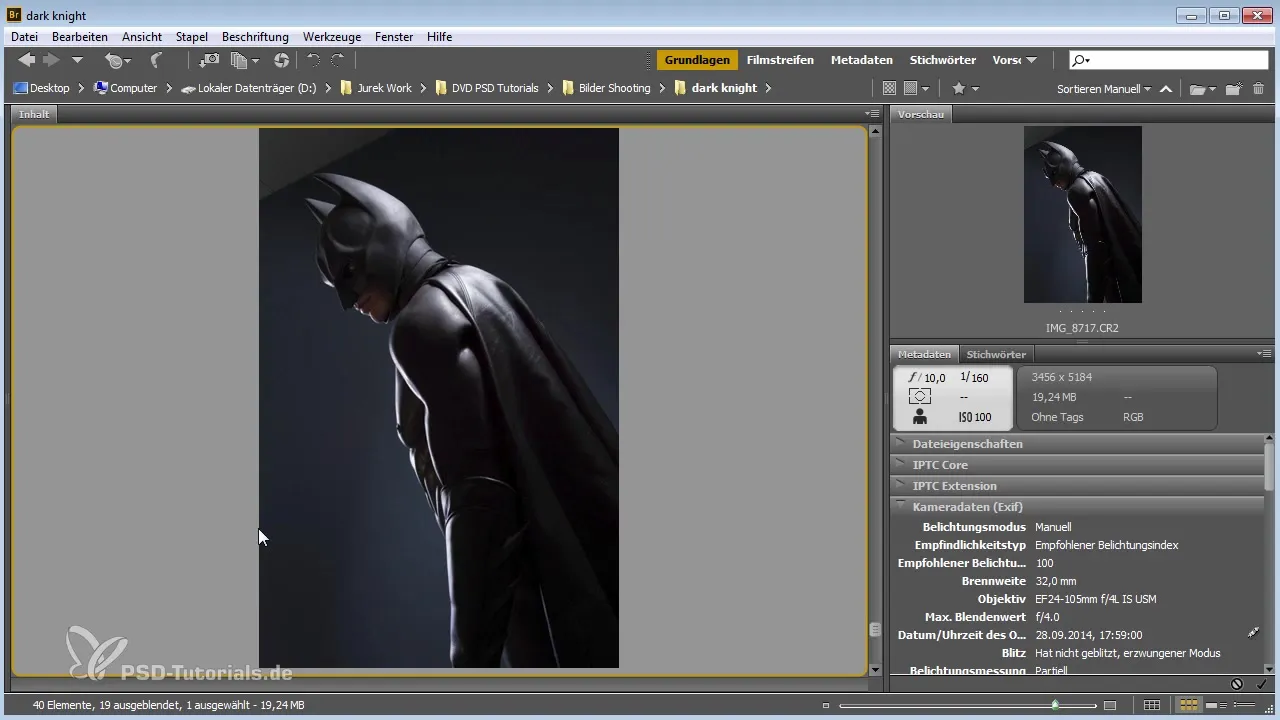1280x720 pixels.
Task: Open Sortieren Manuell sort dropdown
Action: [1104, 88]
